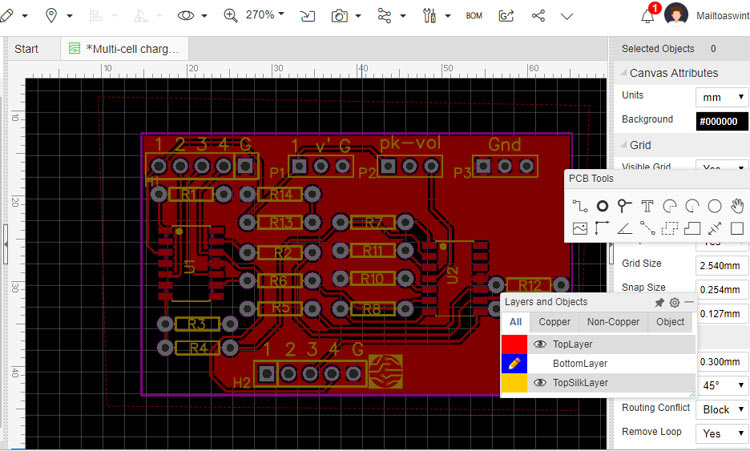Click the Background #000000 color field
The width and height of the screenshot is (750, 451).
tap(722, 121)
